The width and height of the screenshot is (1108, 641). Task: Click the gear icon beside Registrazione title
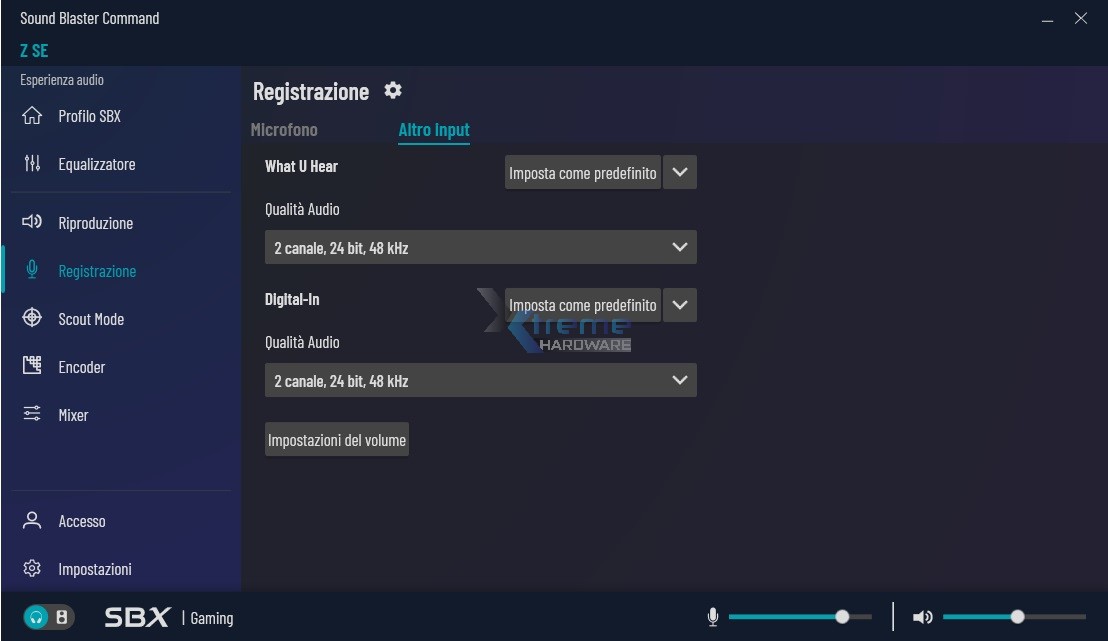393,91
